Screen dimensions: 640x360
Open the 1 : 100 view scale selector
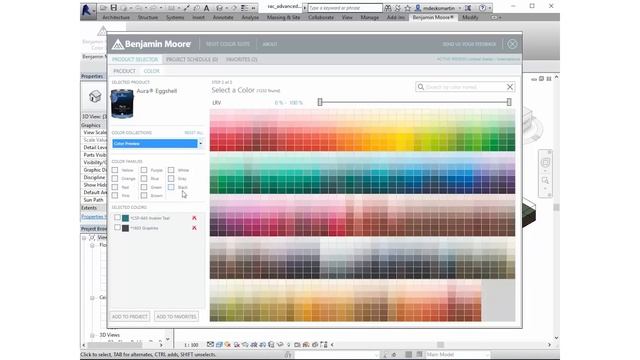click(x=191, y=345)
